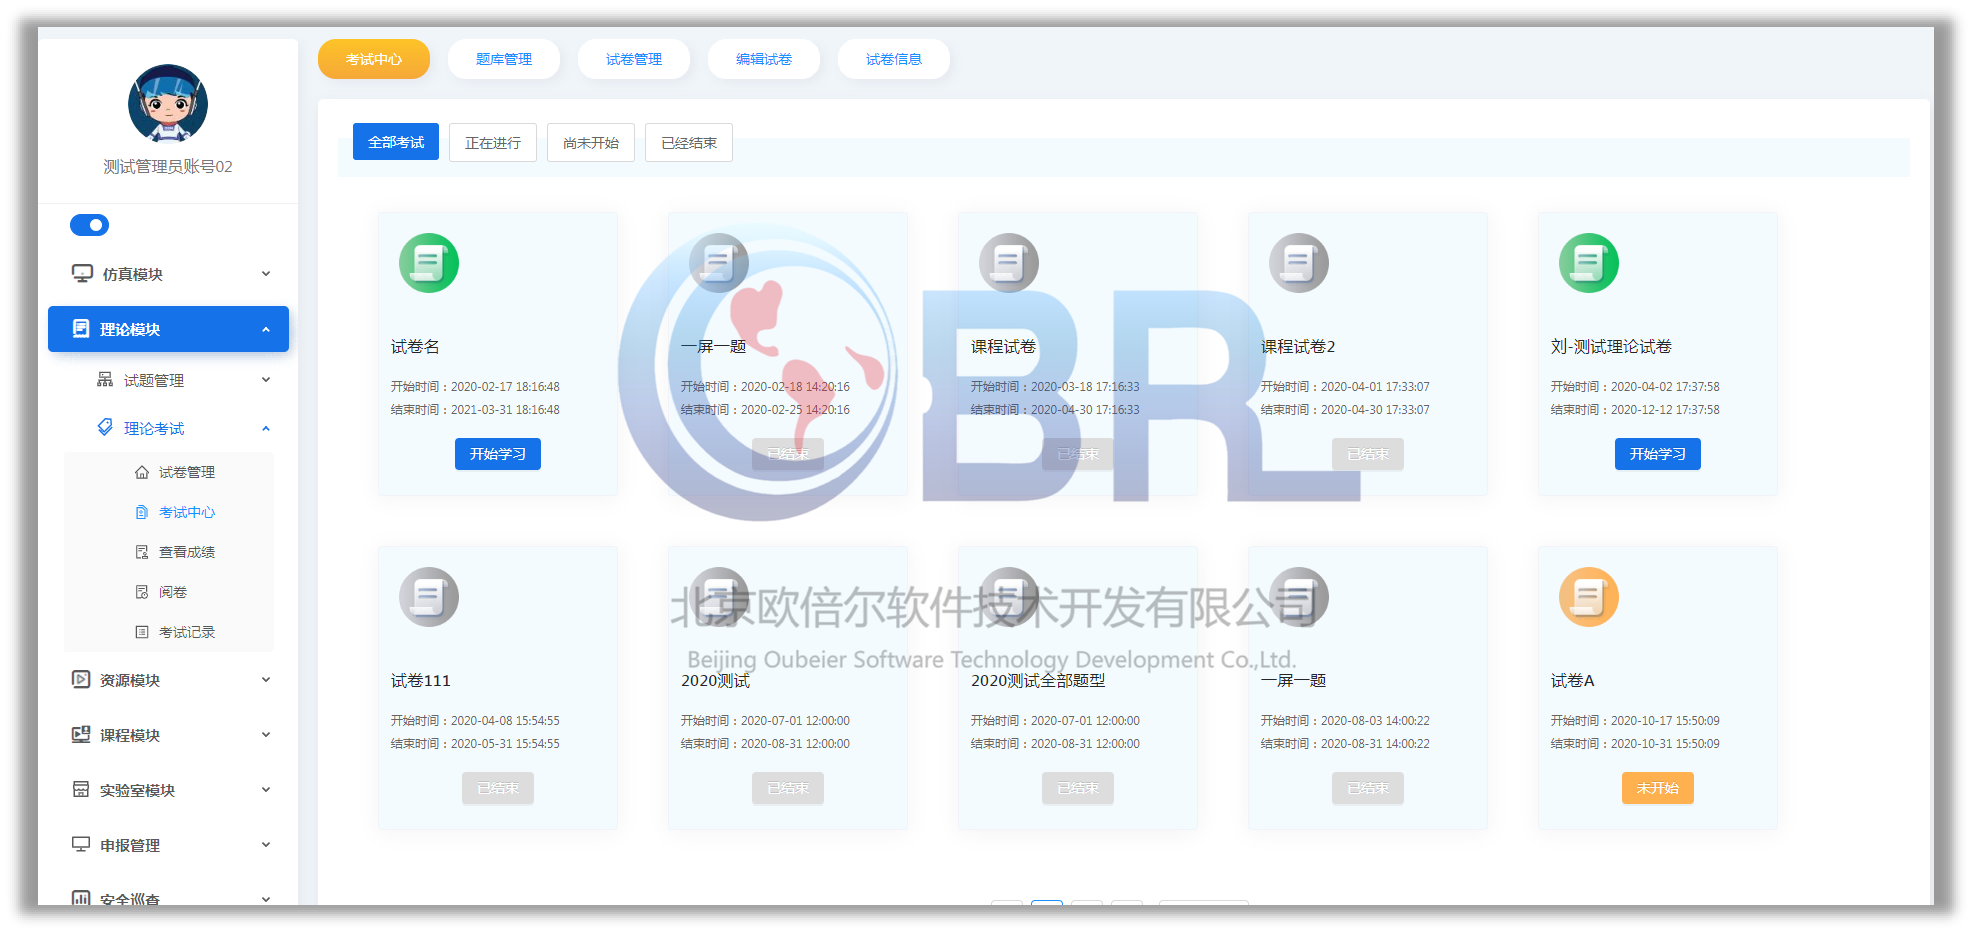Click the 阅卷 icon

click(x=142, y=592)
